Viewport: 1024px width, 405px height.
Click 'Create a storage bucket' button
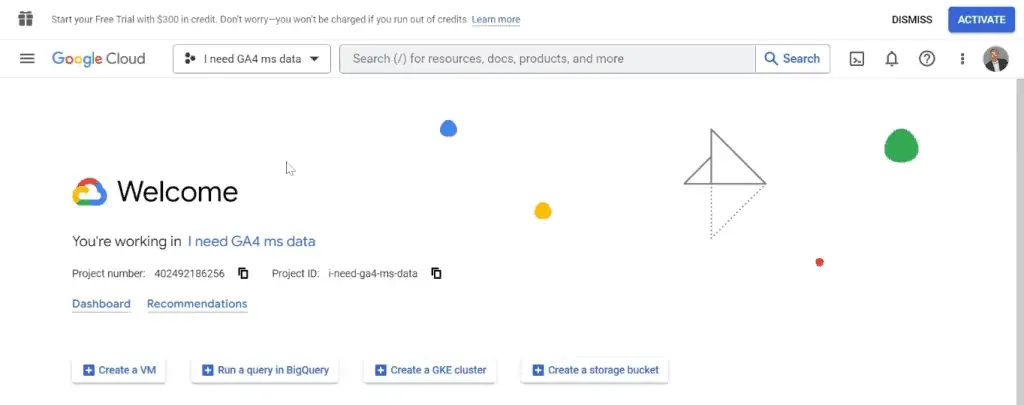(x=595, y=370)
